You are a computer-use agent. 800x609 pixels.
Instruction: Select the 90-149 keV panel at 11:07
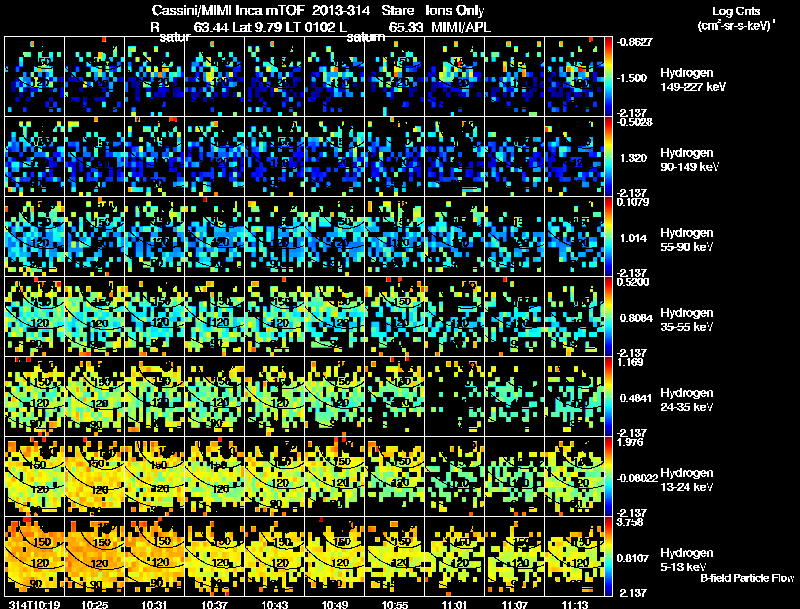pos(515,157)
